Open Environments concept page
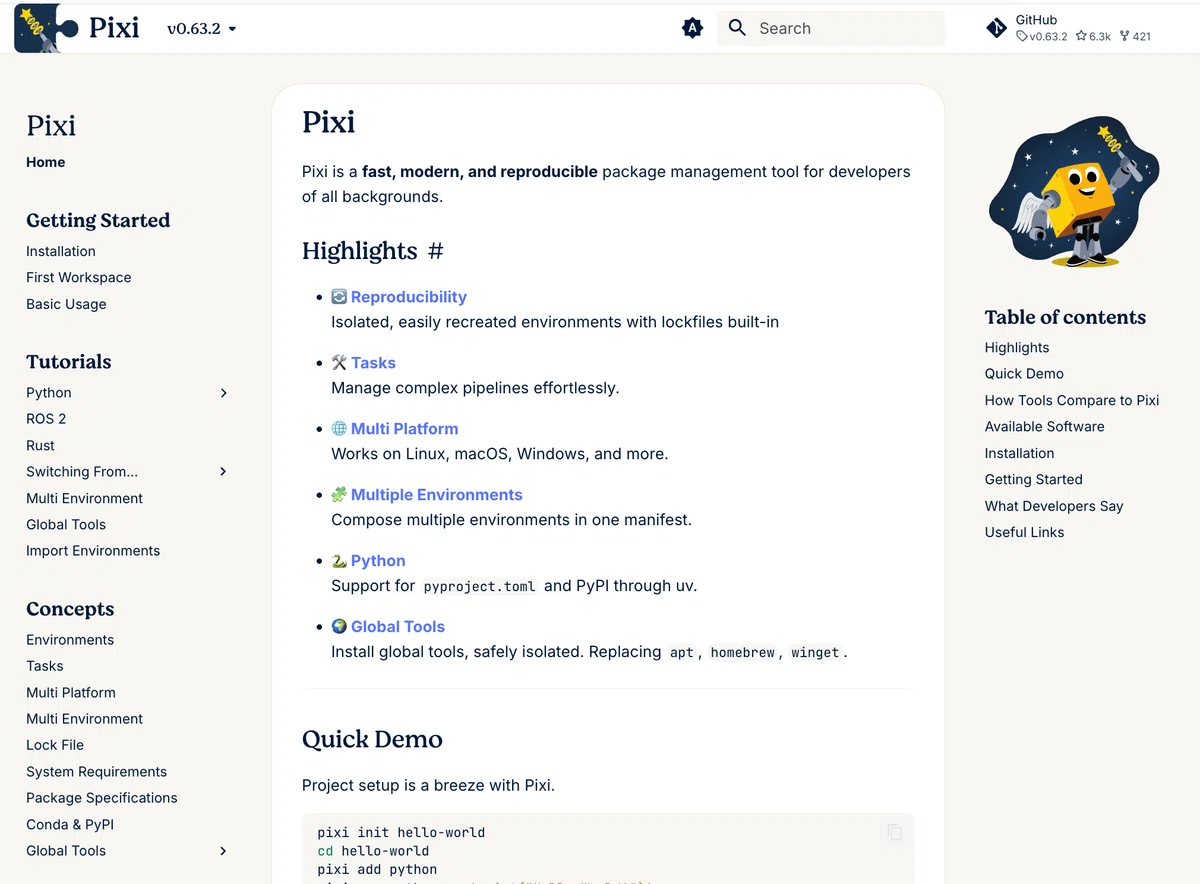The height and width of the screenshot is (884, 1200). [x=70, y=640]
